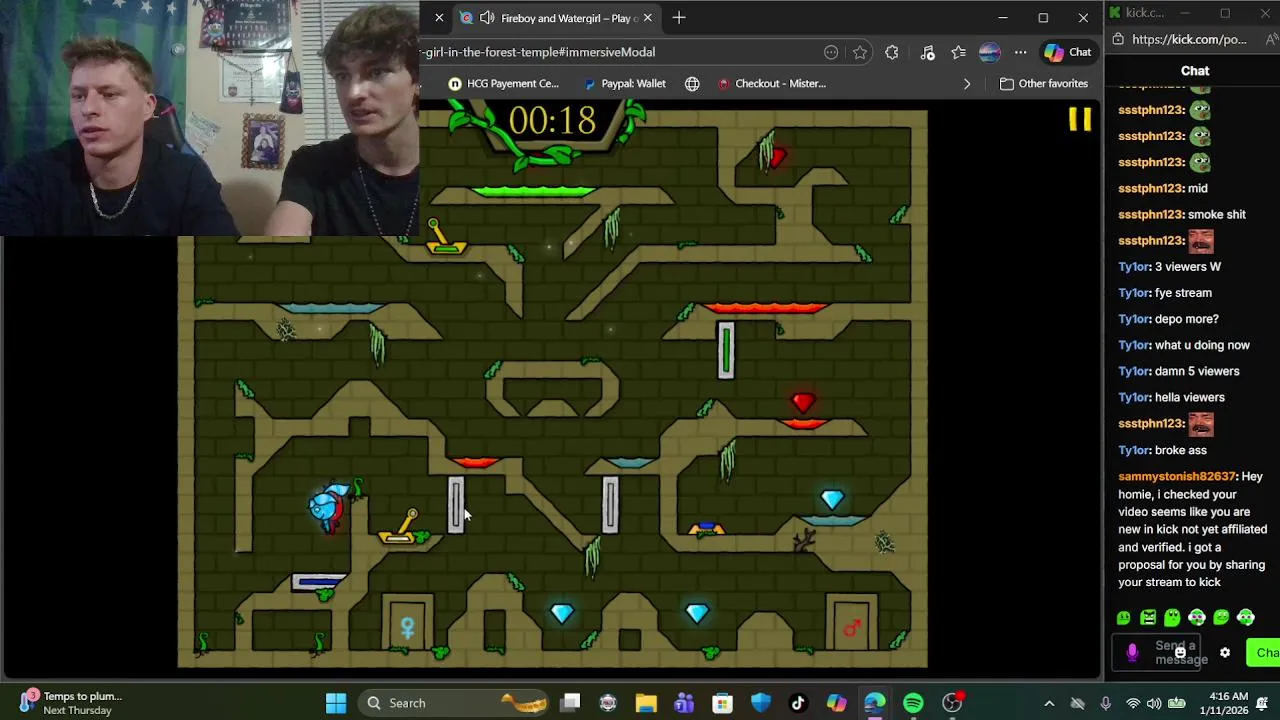Image resolution: width=1280 pixels, height=720 pixels.
Task: Open the Windows Start menu
Action: point(336,703)
